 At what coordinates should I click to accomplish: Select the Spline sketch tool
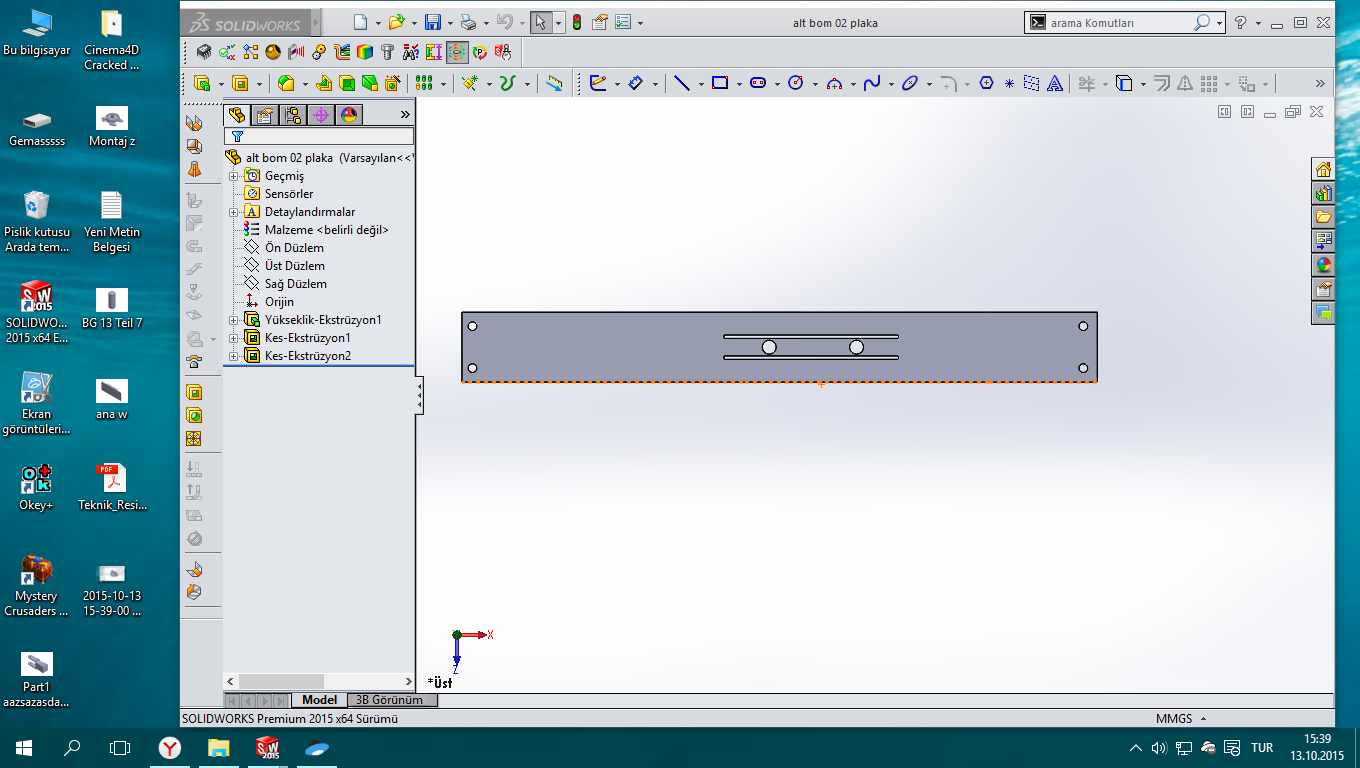tap(872, 84)
